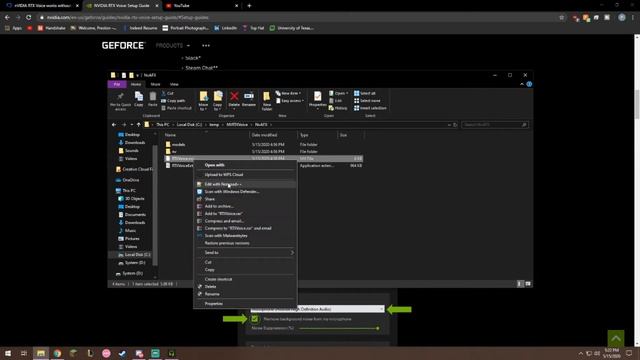Open Chrome from the taskbar

click(57, 353)
